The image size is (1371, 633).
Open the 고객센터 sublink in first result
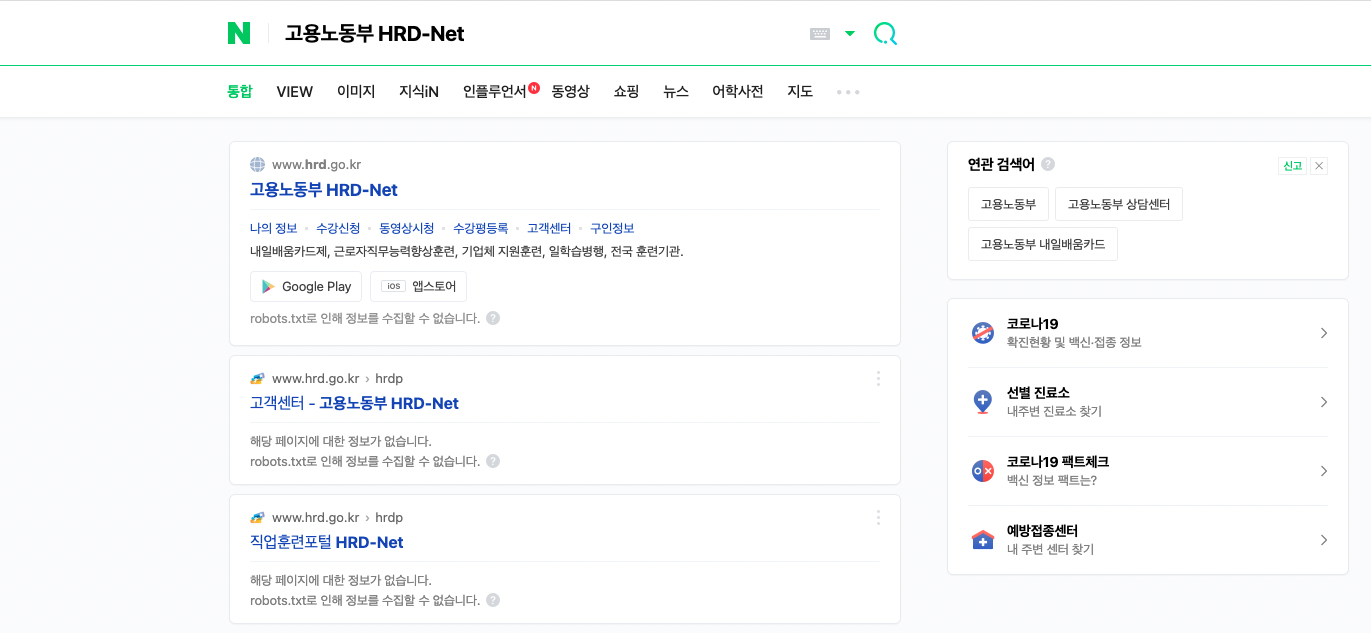coord(549,228)
